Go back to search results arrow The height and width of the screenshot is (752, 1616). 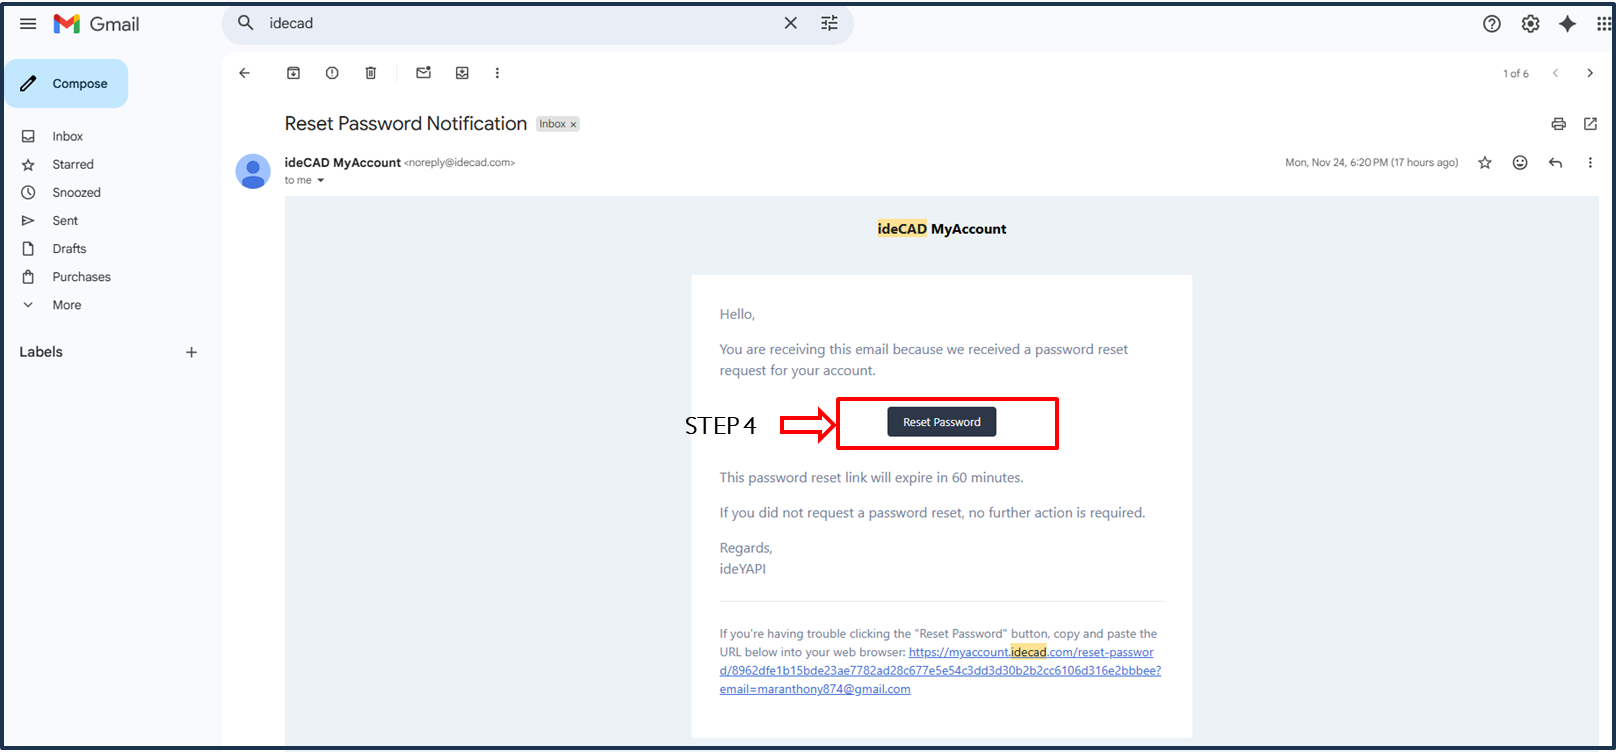pos(245,73)
